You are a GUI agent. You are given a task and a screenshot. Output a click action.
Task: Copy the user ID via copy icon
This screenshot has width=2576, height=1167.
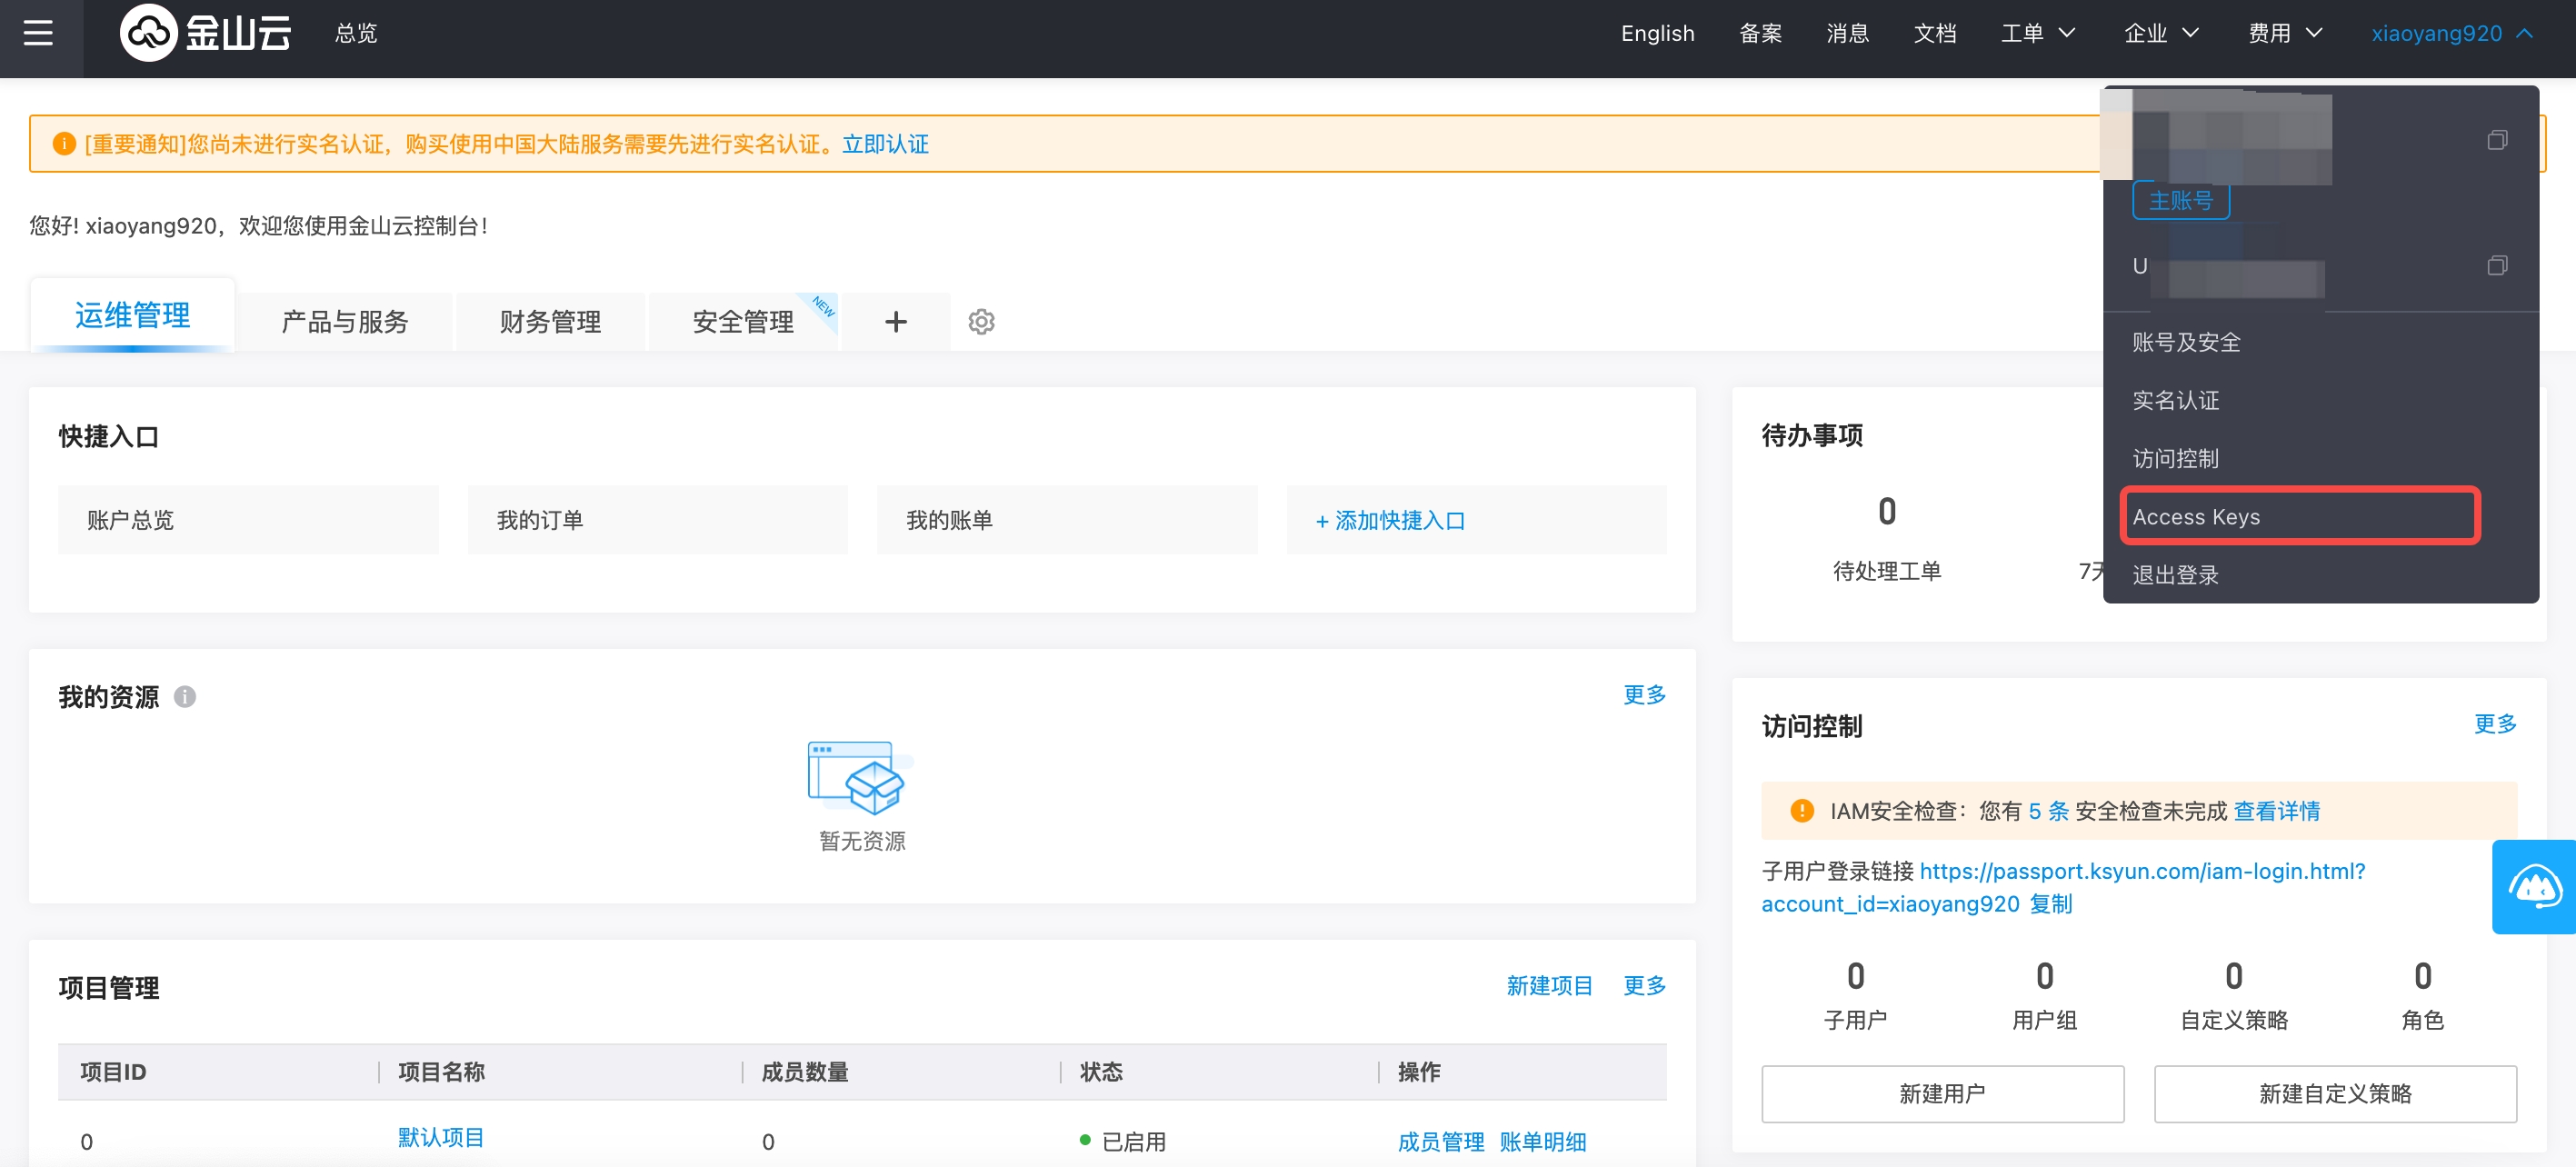[2496, 266]
